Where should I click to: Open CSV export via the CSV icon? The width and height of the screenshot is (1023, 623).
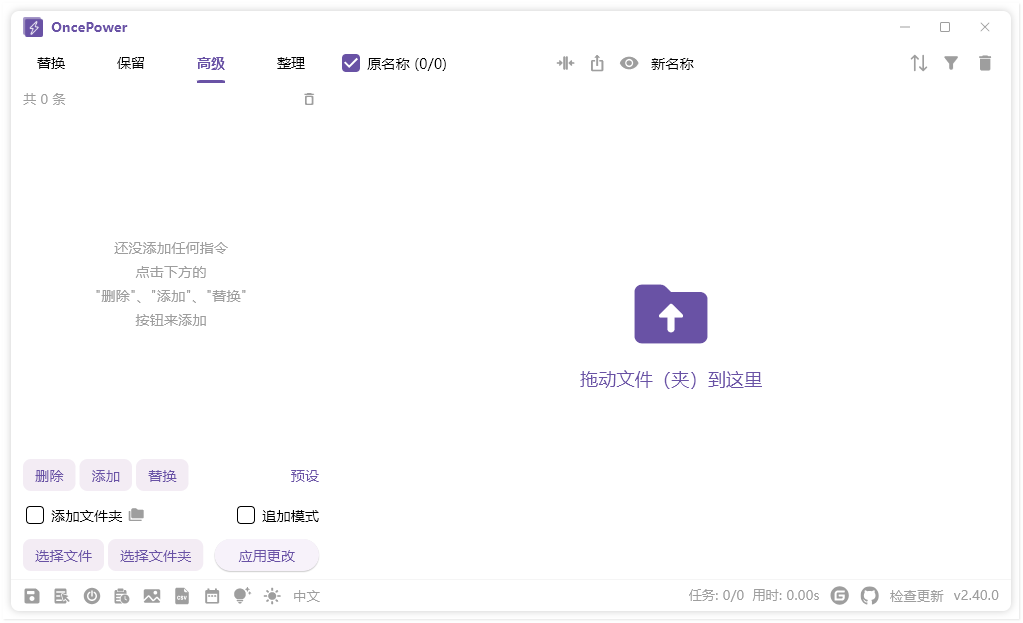[x=181, y=595]
